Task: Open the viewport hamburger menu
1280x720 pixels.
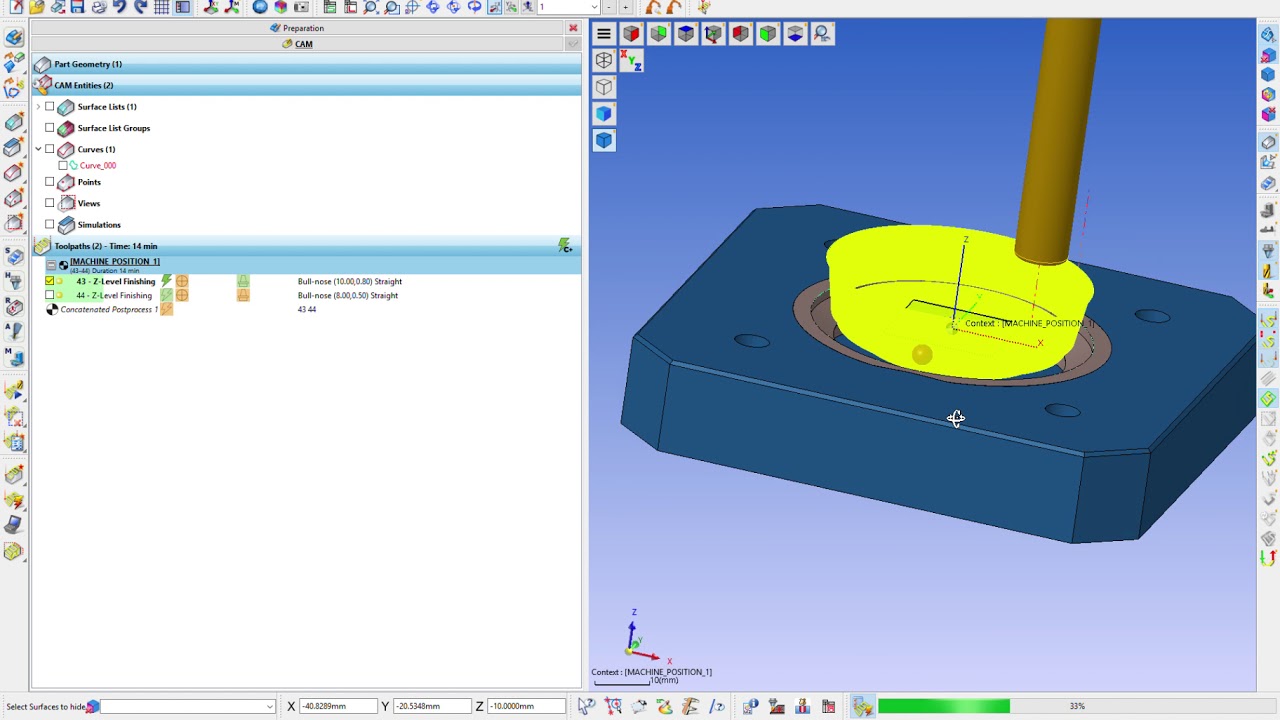Action: pos(604,34)
